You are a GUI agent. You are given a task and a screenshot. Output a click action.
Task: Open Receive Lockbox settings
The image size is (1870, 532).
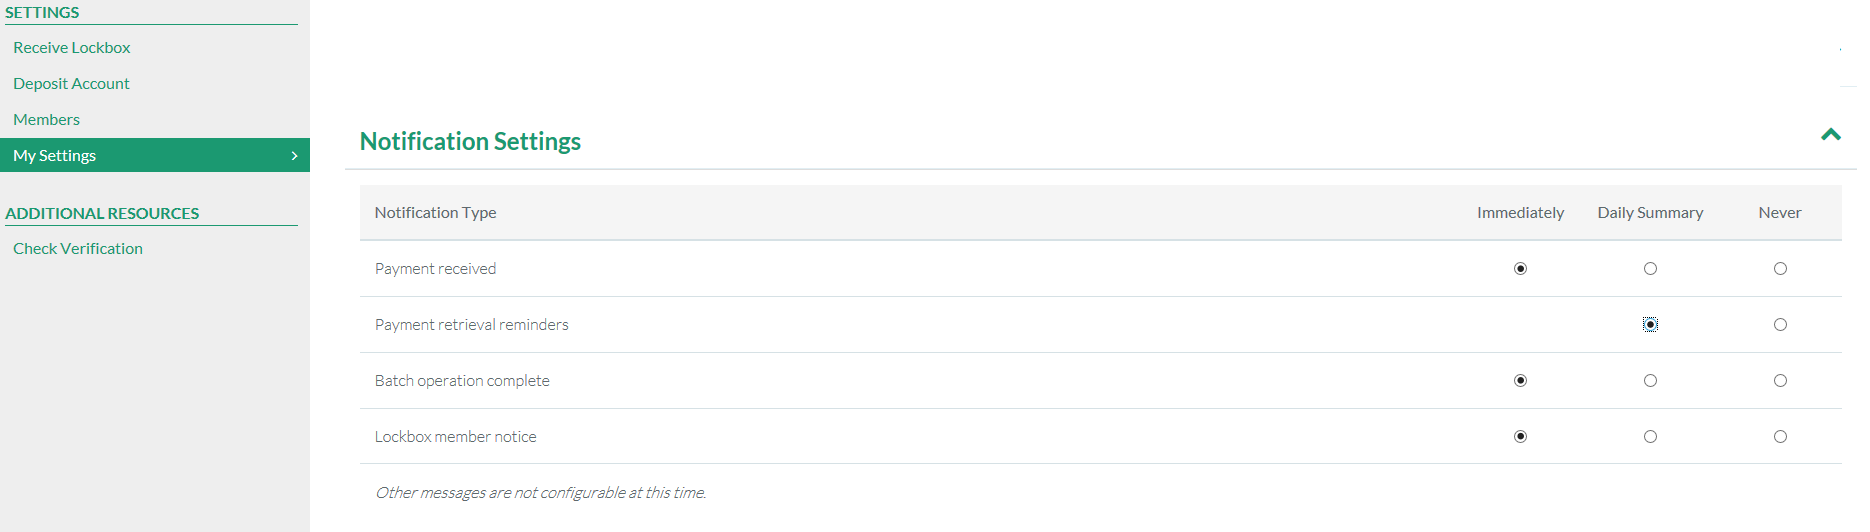click(72, 48)
